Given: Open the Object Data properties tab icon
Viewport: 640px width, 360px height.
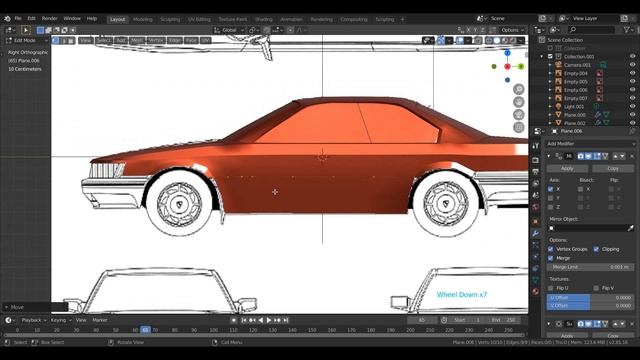Looking at the screenshot, I should click(x=536, y=280).
